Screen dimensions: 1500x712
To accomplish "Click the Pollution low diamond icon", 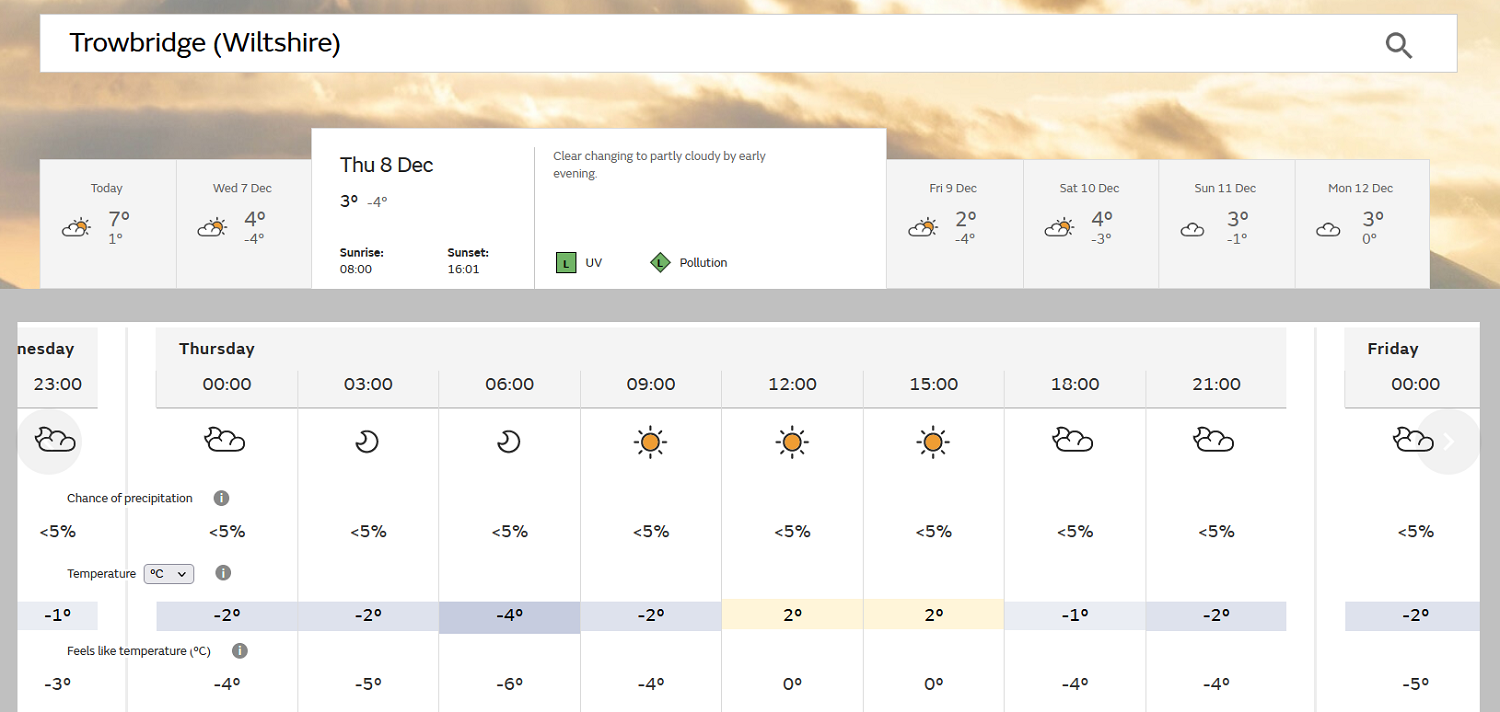I will click(659, 263).
